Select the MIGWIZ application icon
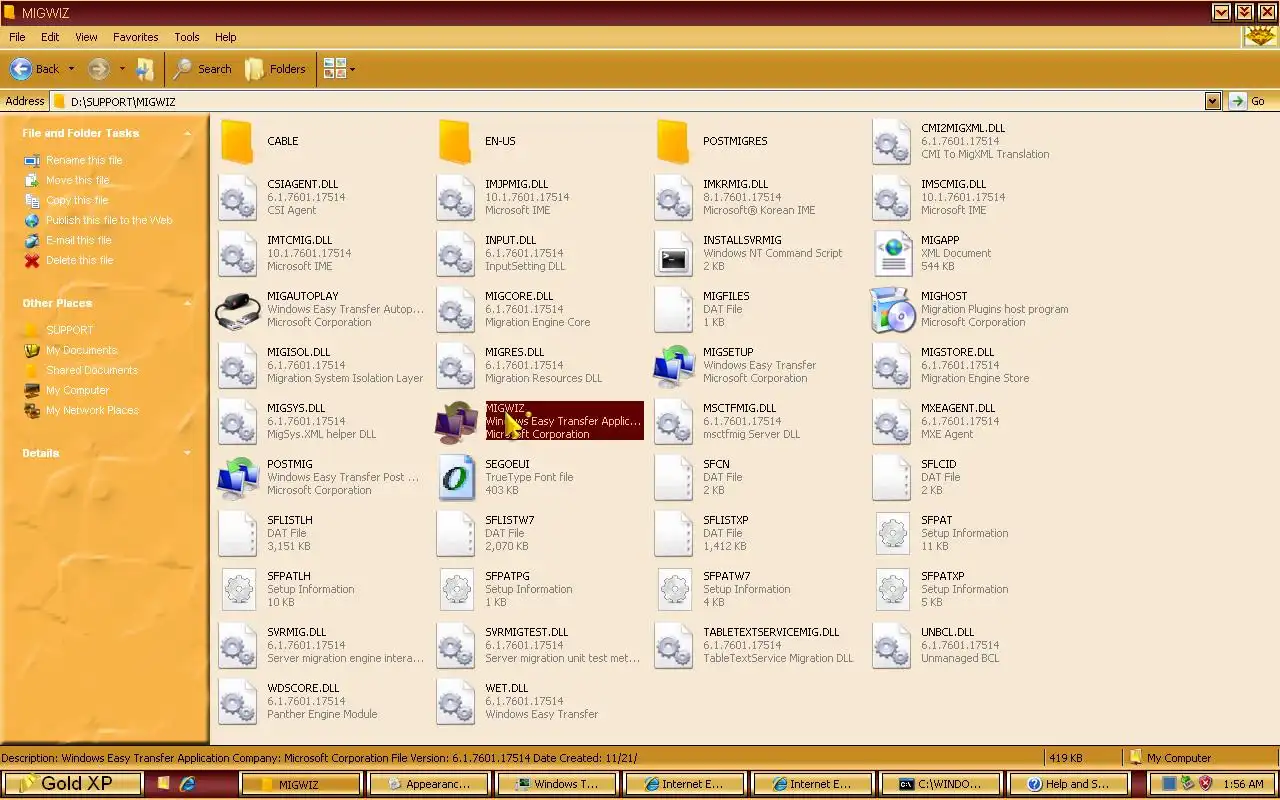Screen dimensions: 1280x800 (456, 421)
